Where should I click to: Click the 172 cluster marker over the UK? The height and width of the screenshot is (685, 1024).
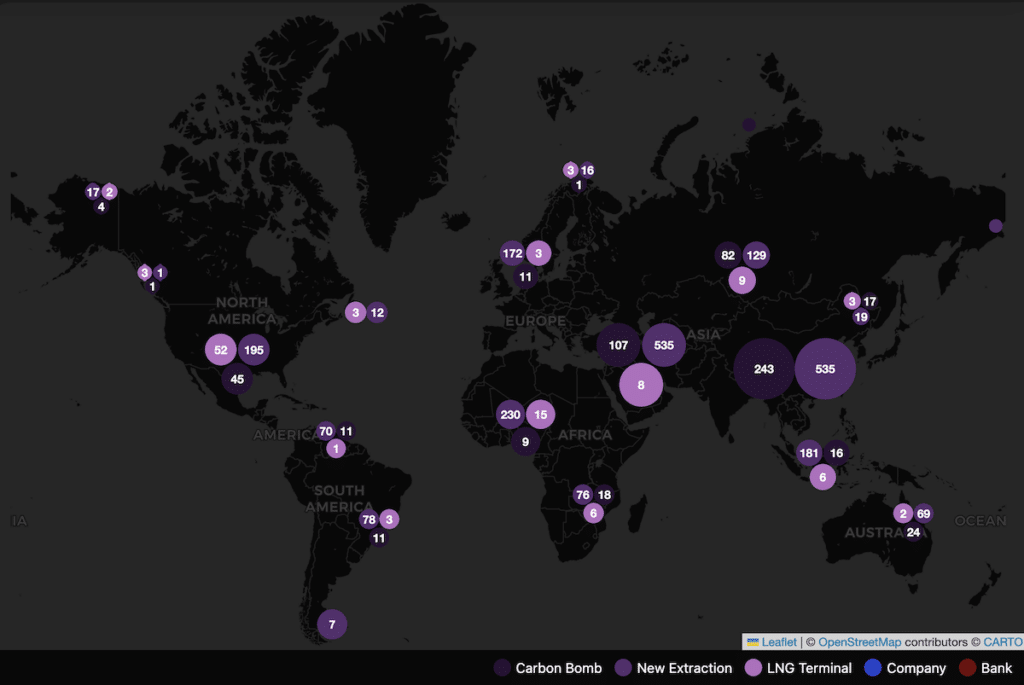(512, 253)
